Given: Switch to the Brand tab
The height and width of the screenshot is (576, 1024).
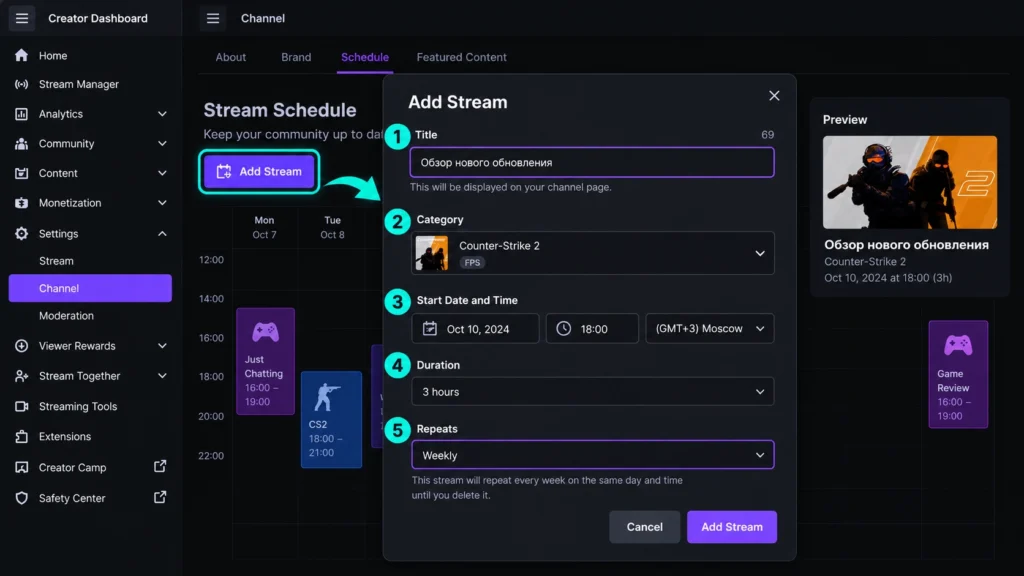Looking at the screenshot, I should [x=296, y=57].
